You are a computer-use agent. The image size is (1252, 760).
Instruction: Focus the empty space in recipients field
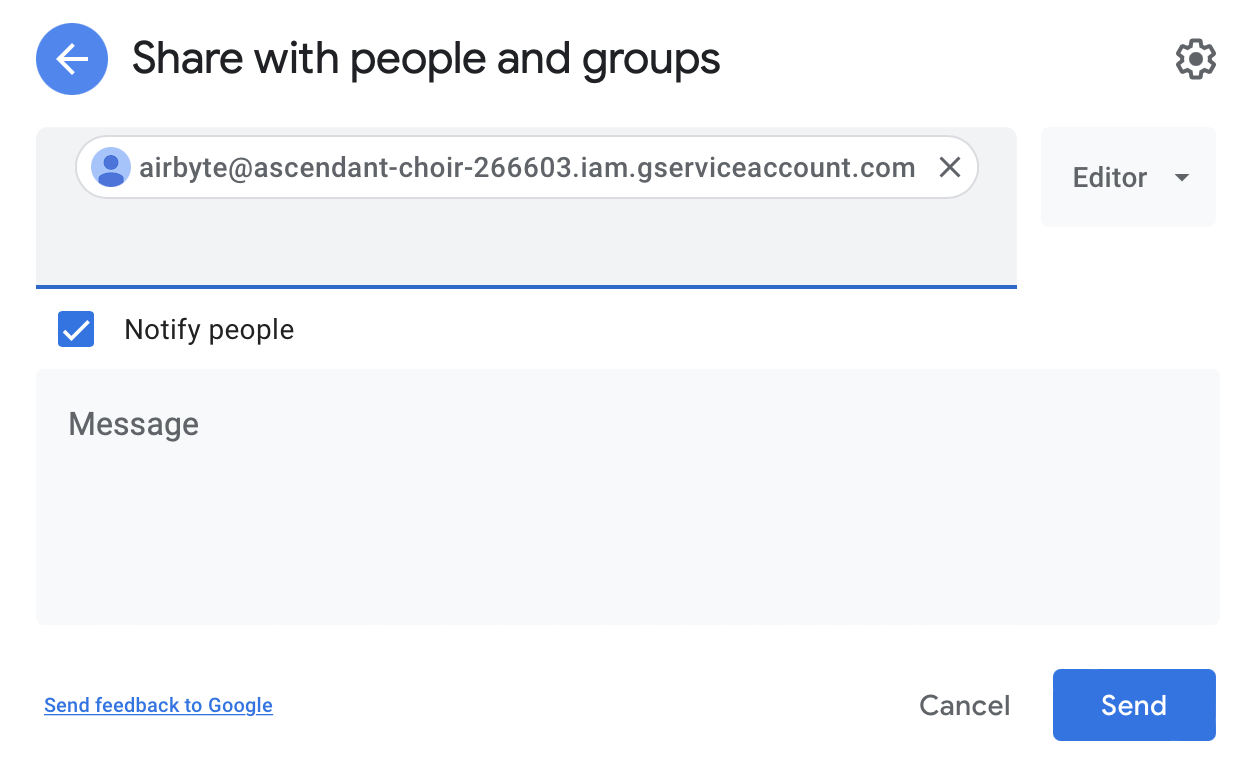coord(526,242)
